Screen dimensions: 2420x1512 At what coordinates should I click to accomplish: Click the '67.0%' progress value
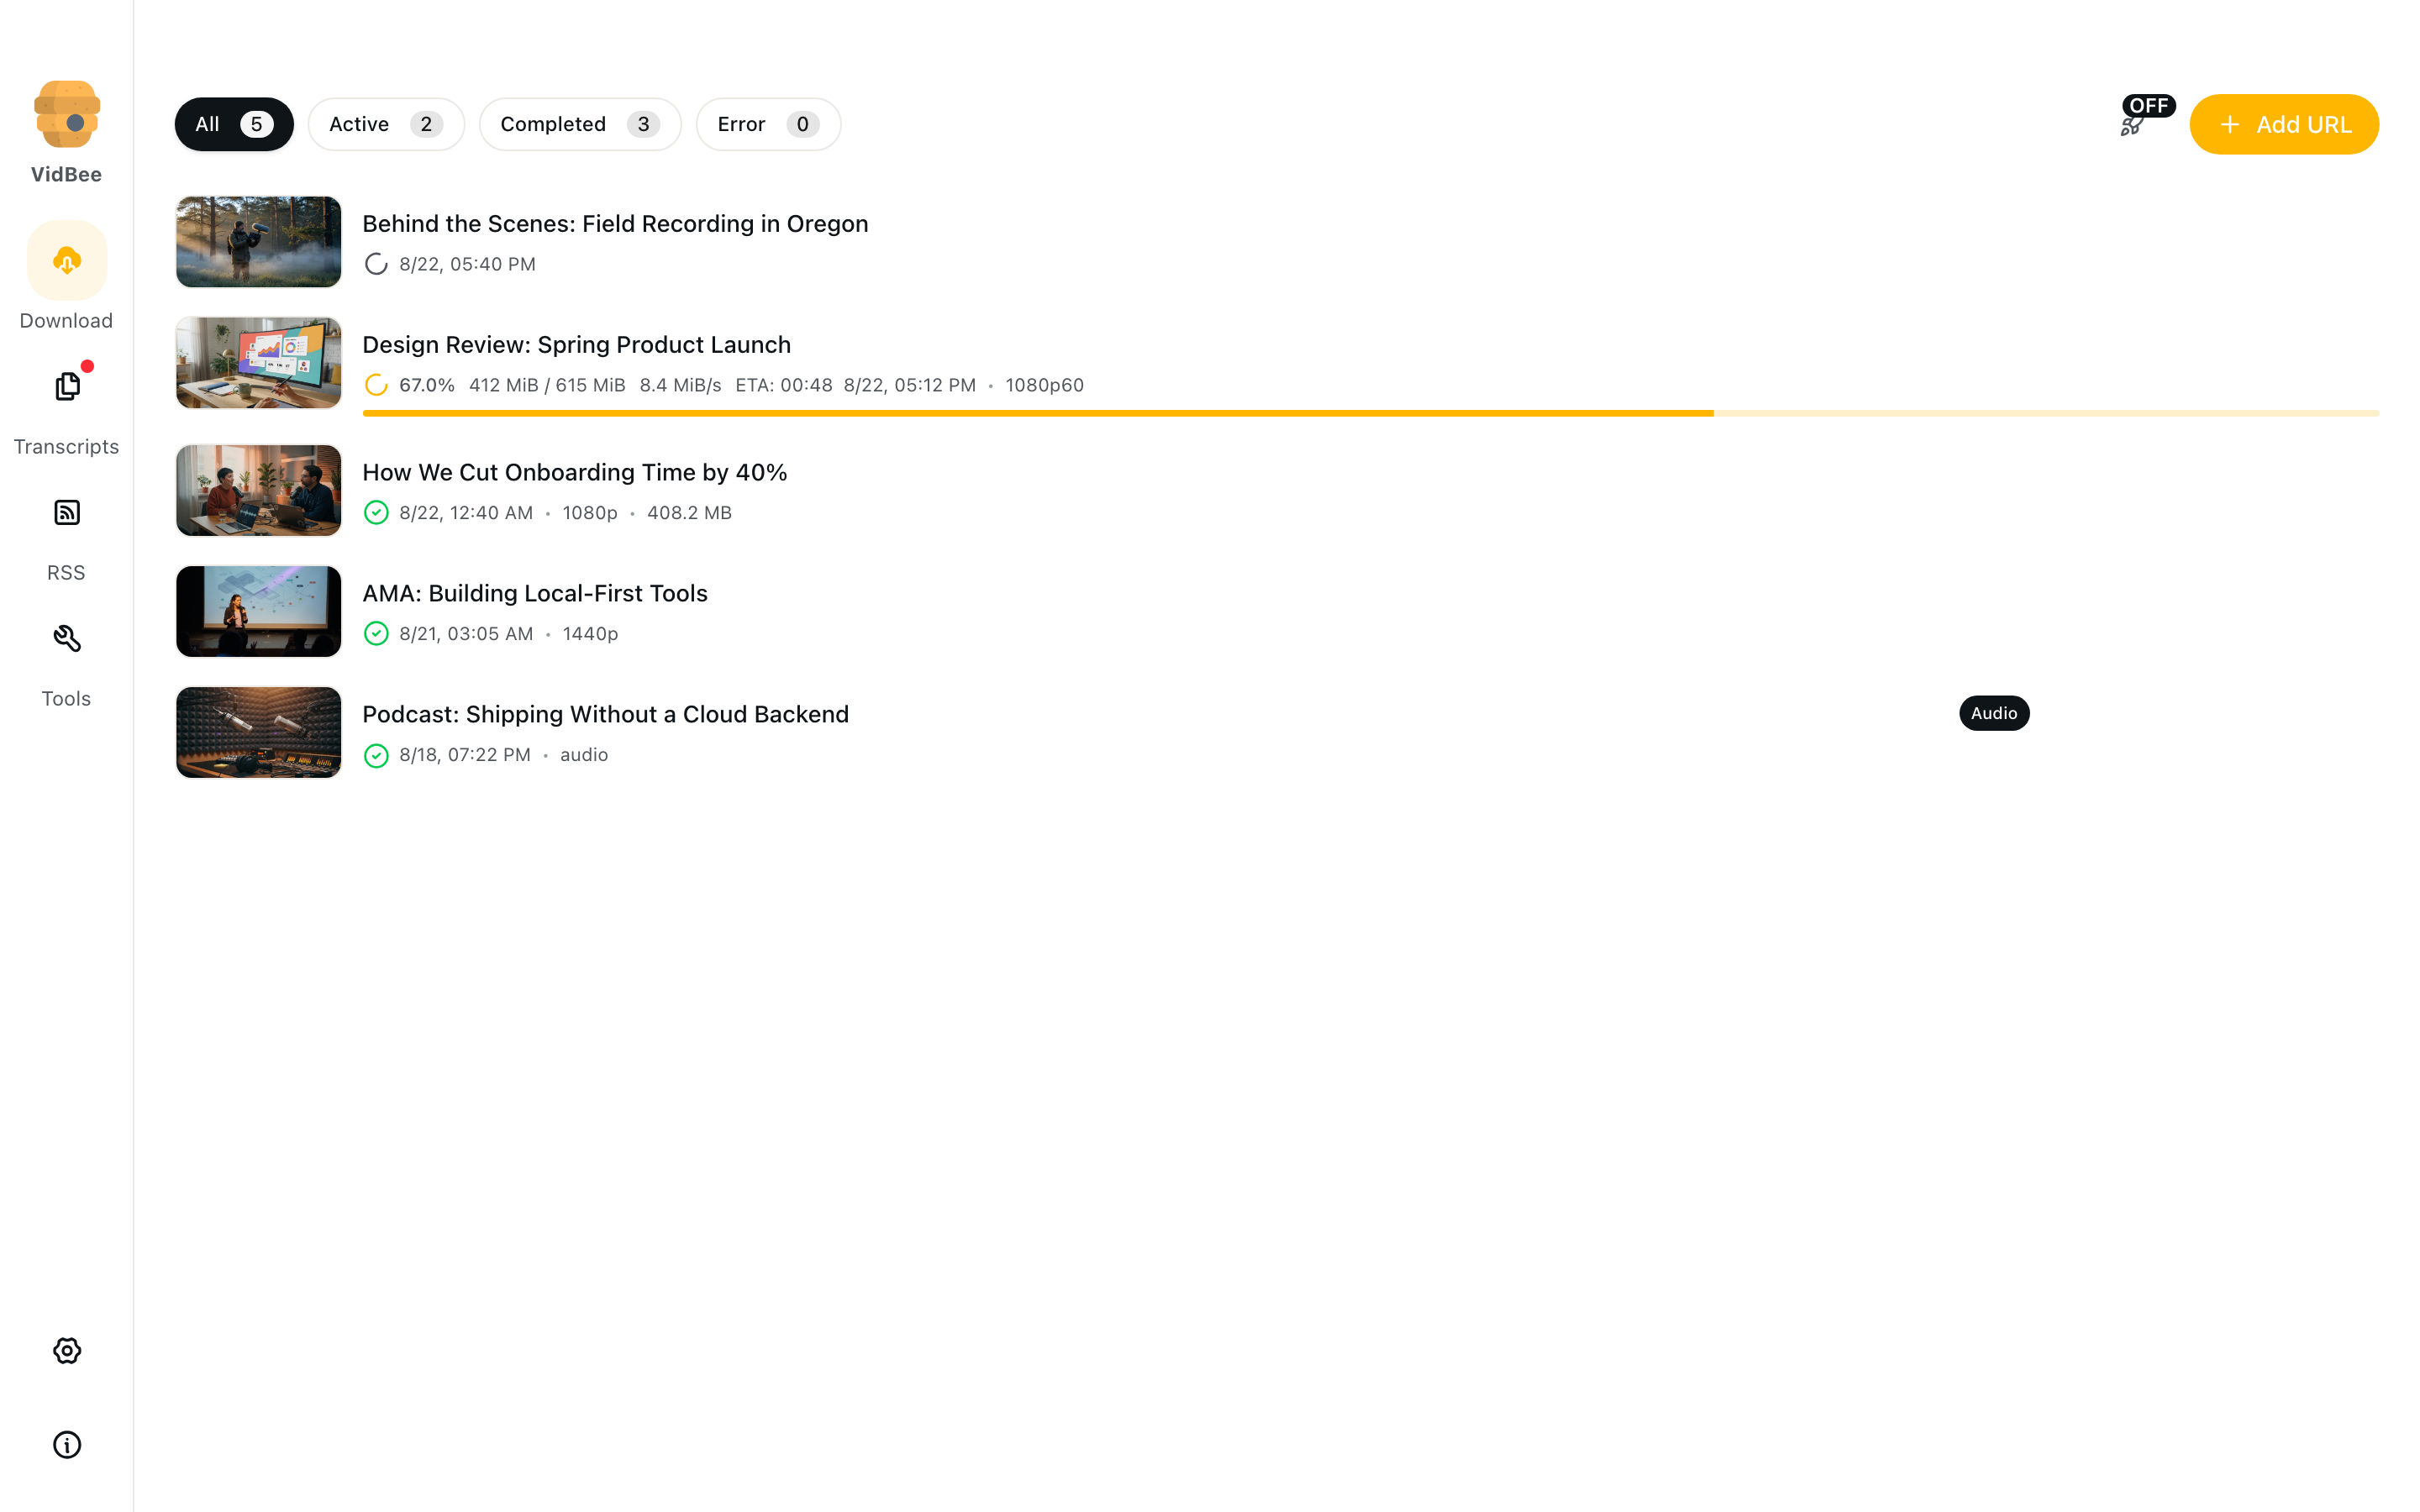click(x=427, y=385)
